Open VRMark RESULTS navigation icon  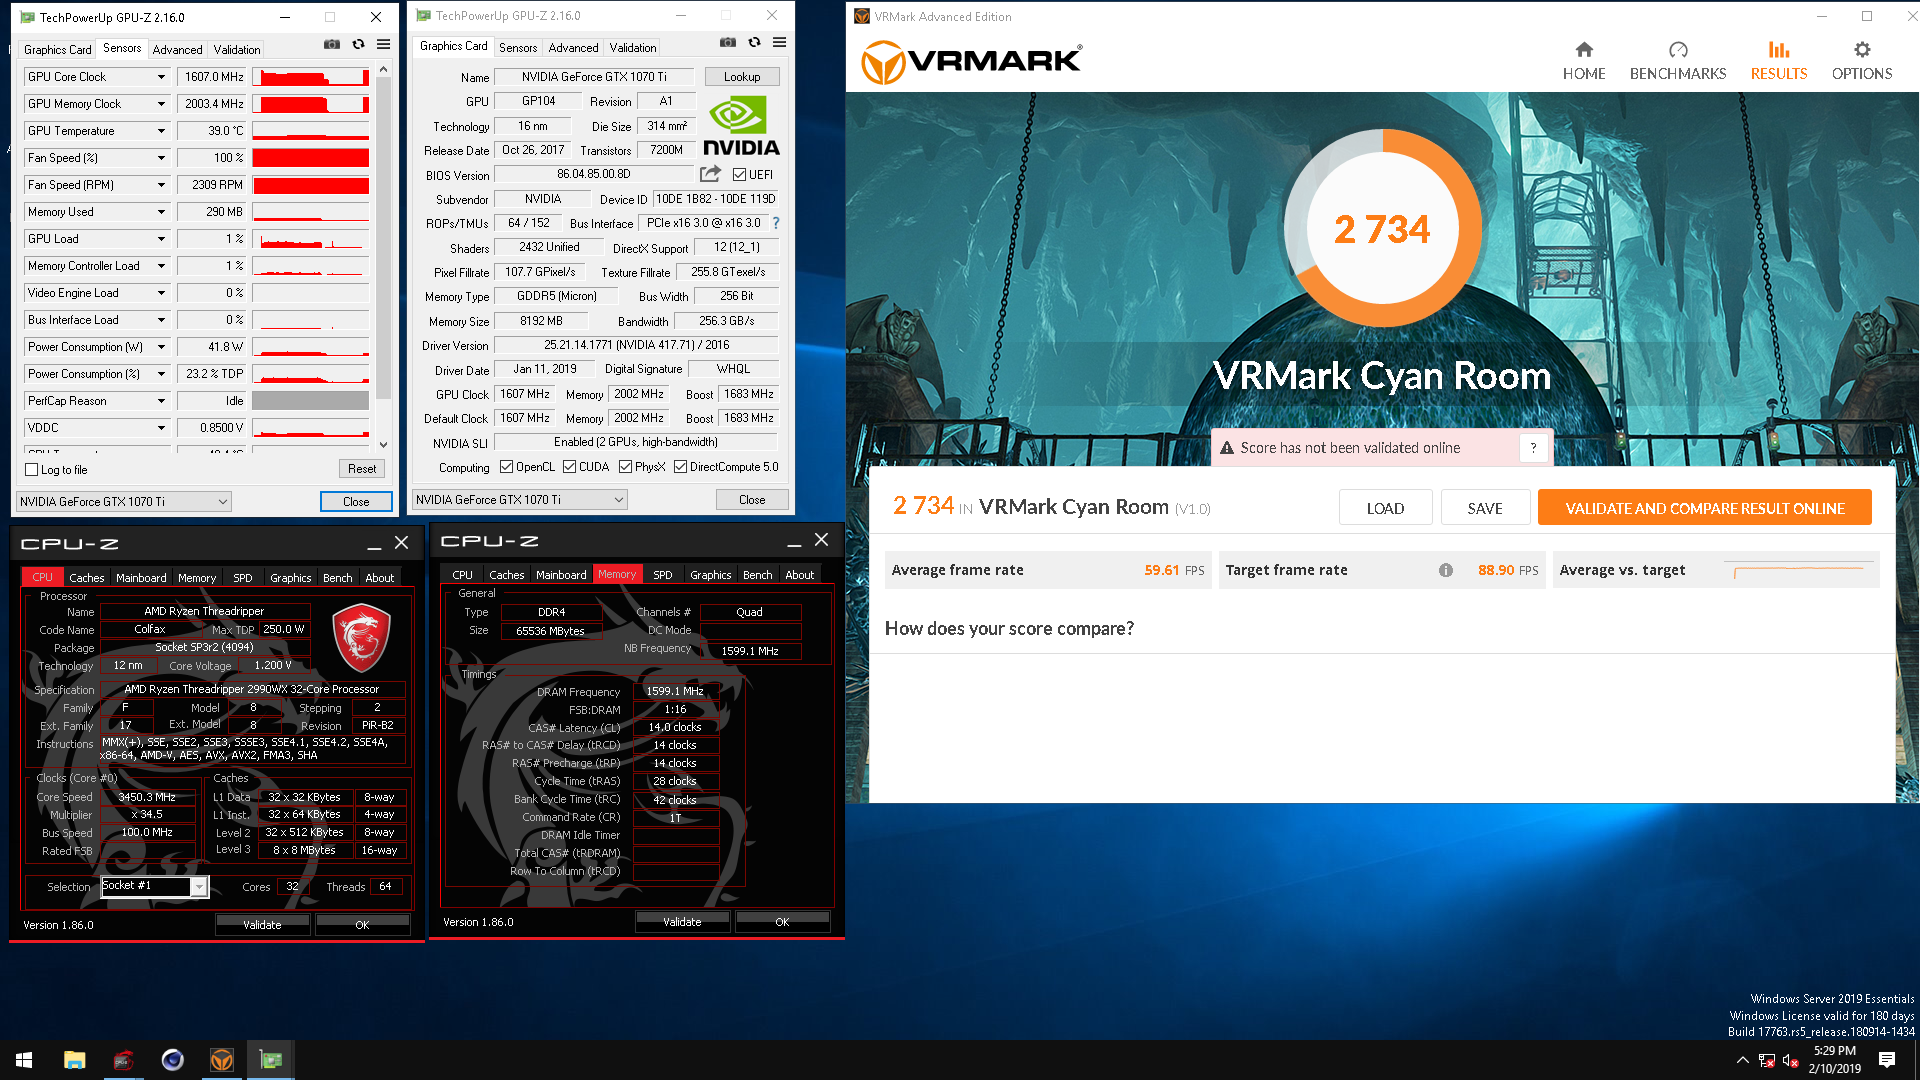(1779, 50)
